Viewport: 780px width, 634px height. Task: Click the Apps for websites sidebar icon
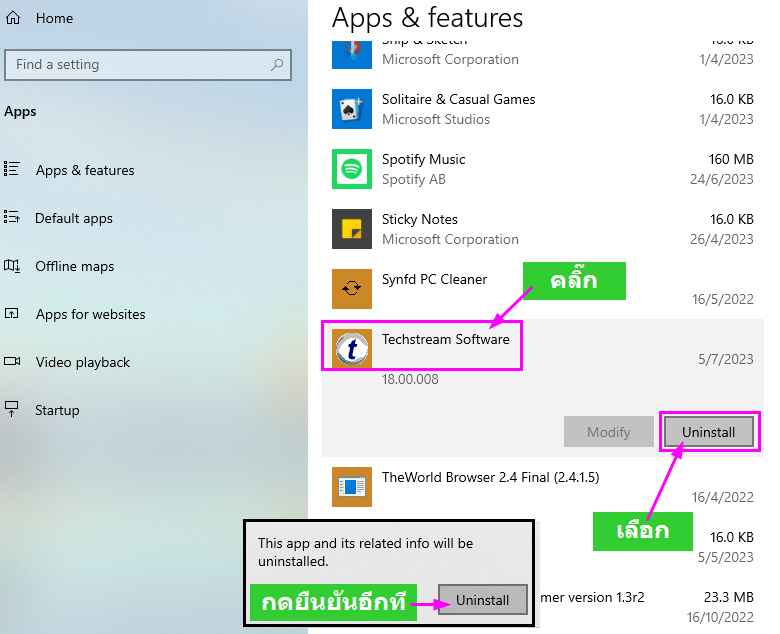11,313
